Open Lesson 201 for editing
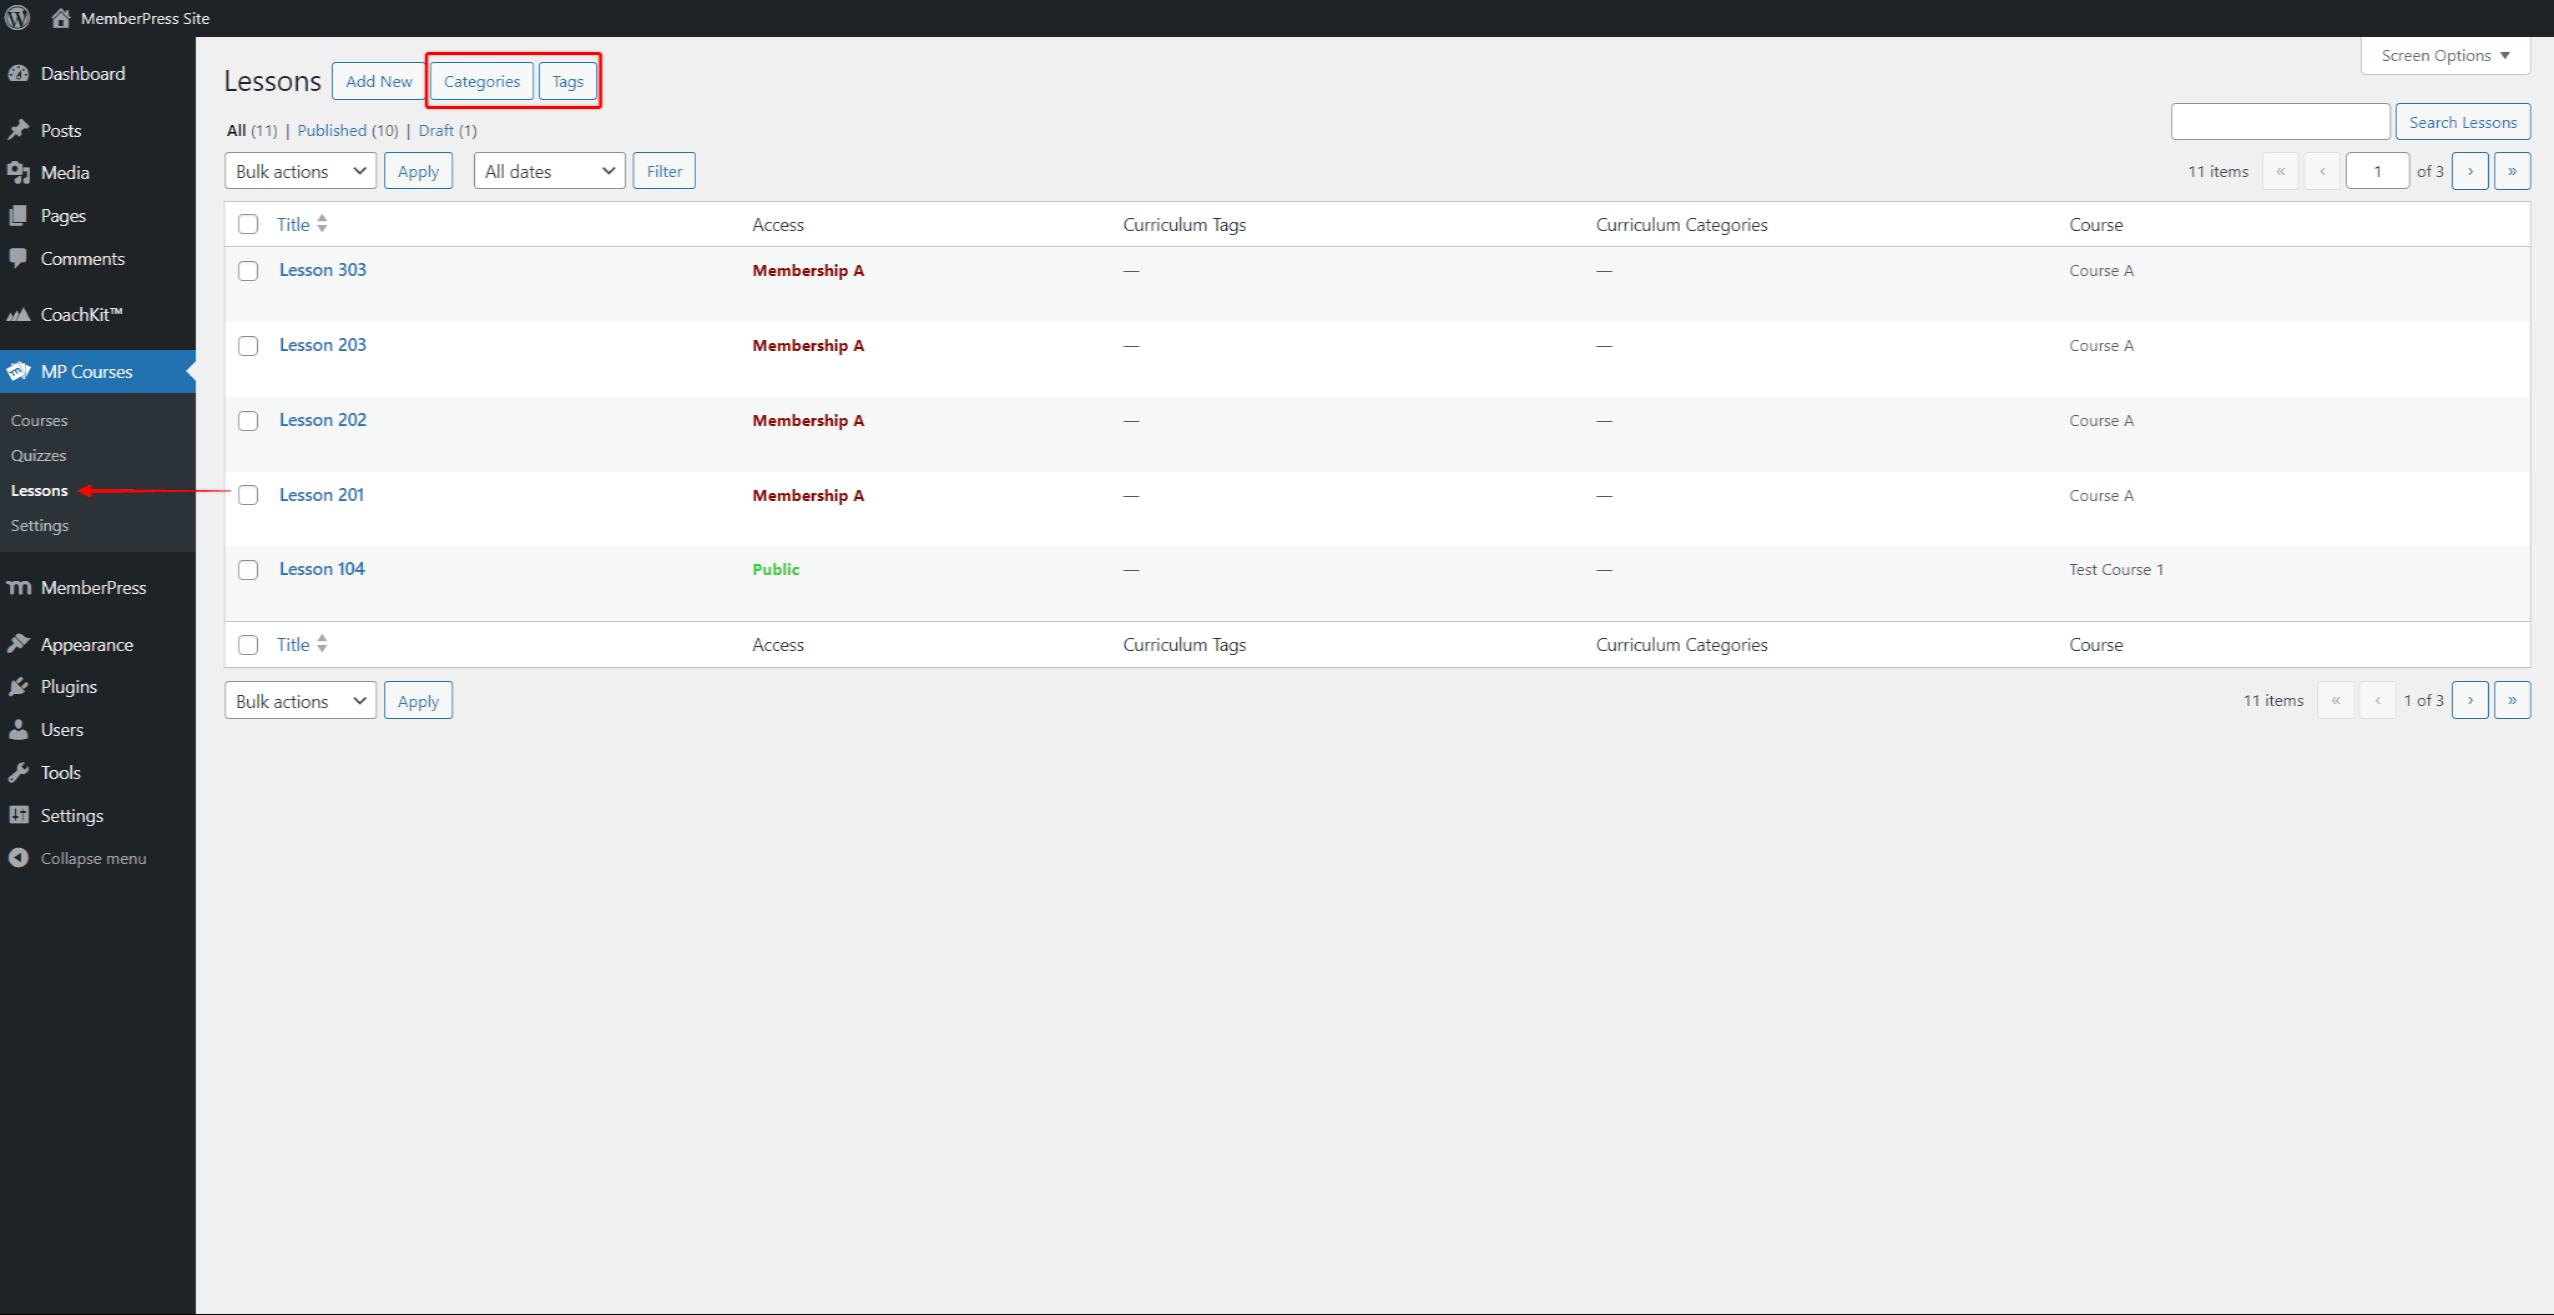2554x1315 pixels. pyautogui.click(x=322, y=493)
